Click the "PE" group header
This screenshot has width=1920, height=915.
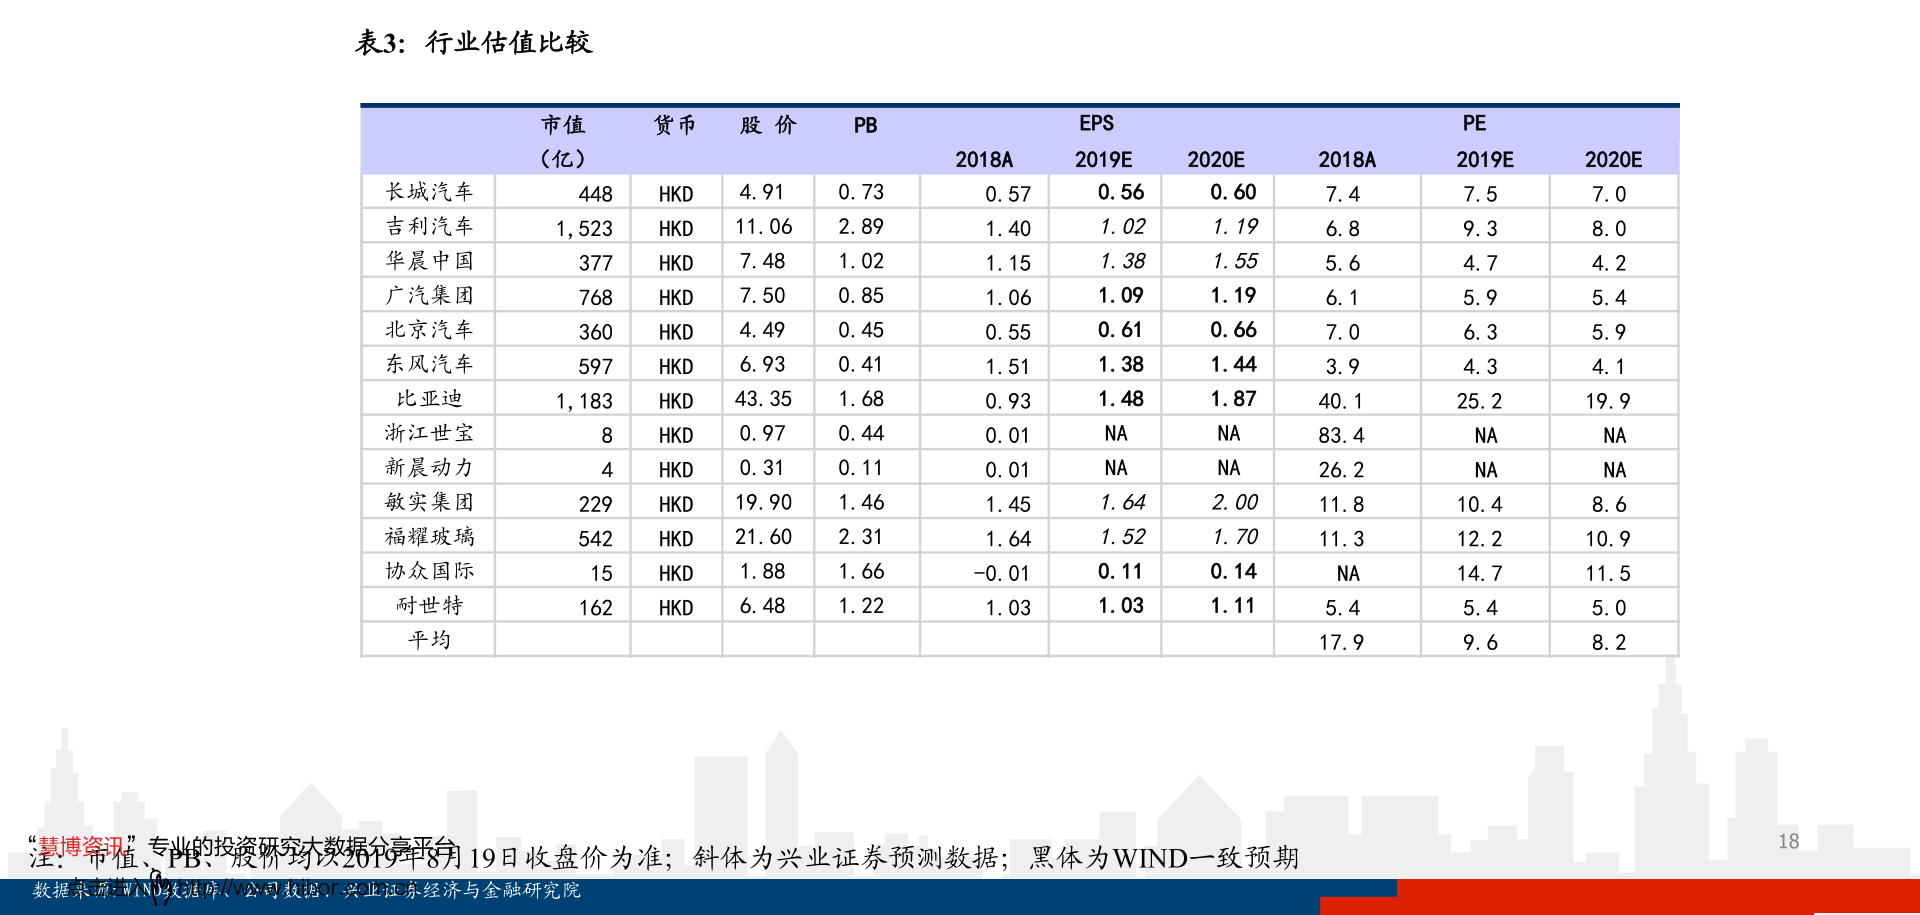point(1474,123)
